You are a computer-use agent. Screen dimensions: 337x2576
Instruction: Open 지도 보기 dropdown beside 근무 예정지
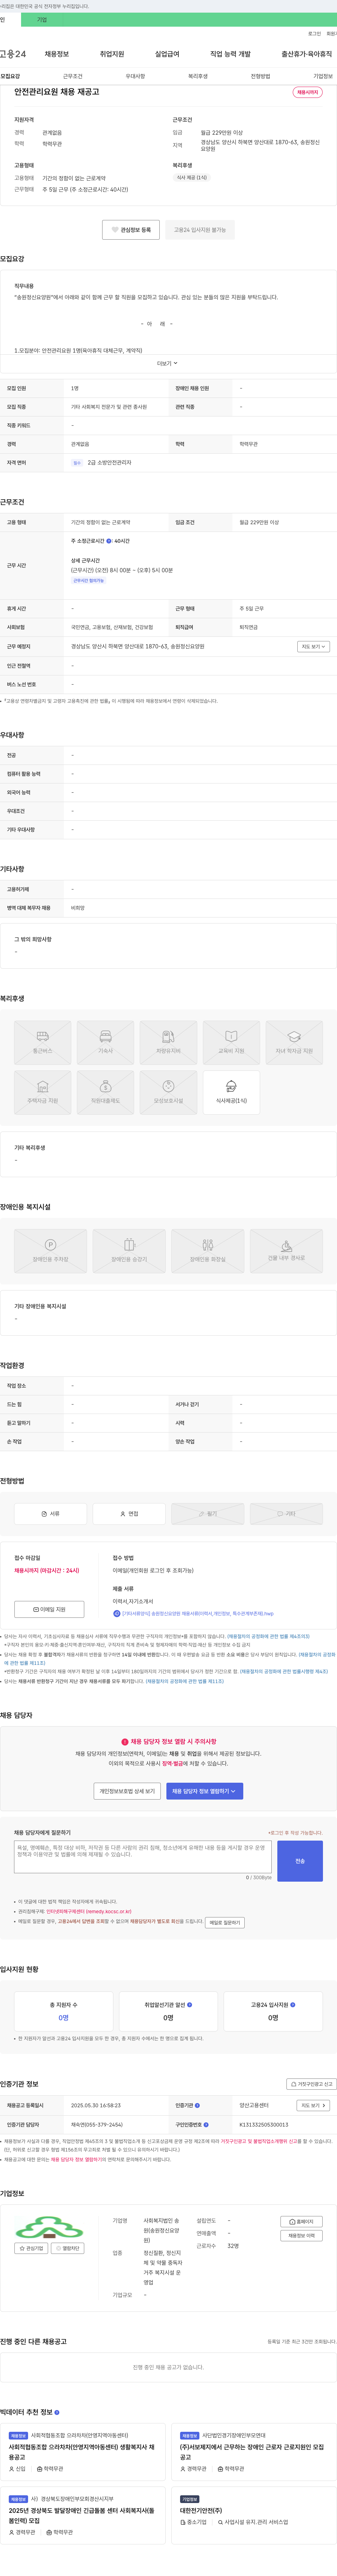click(314, 647)
